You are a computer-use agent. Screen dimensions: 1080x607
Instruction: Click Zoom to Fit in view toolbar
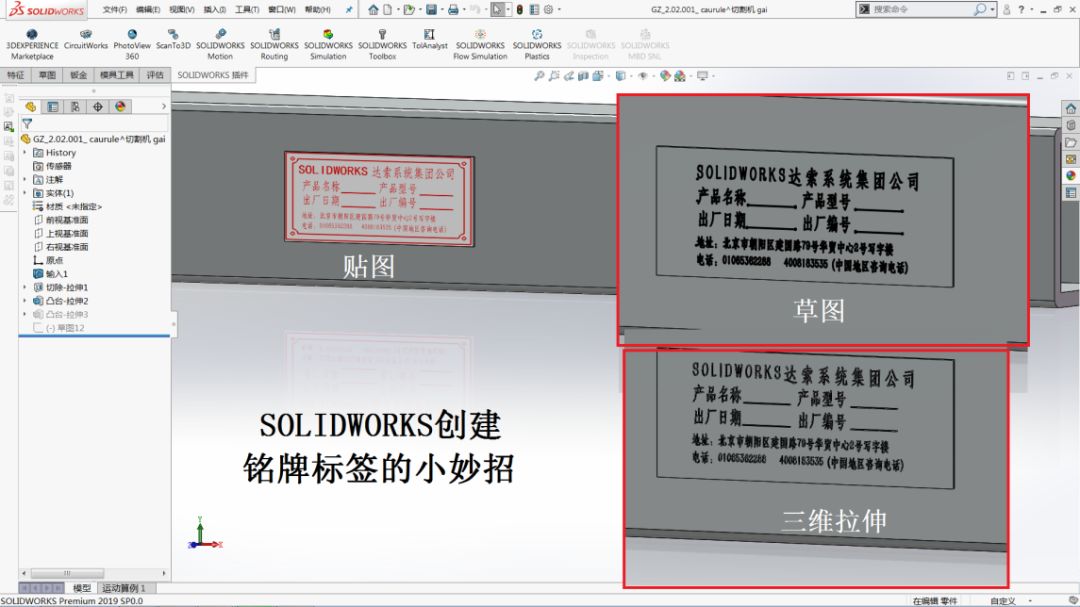539,76
